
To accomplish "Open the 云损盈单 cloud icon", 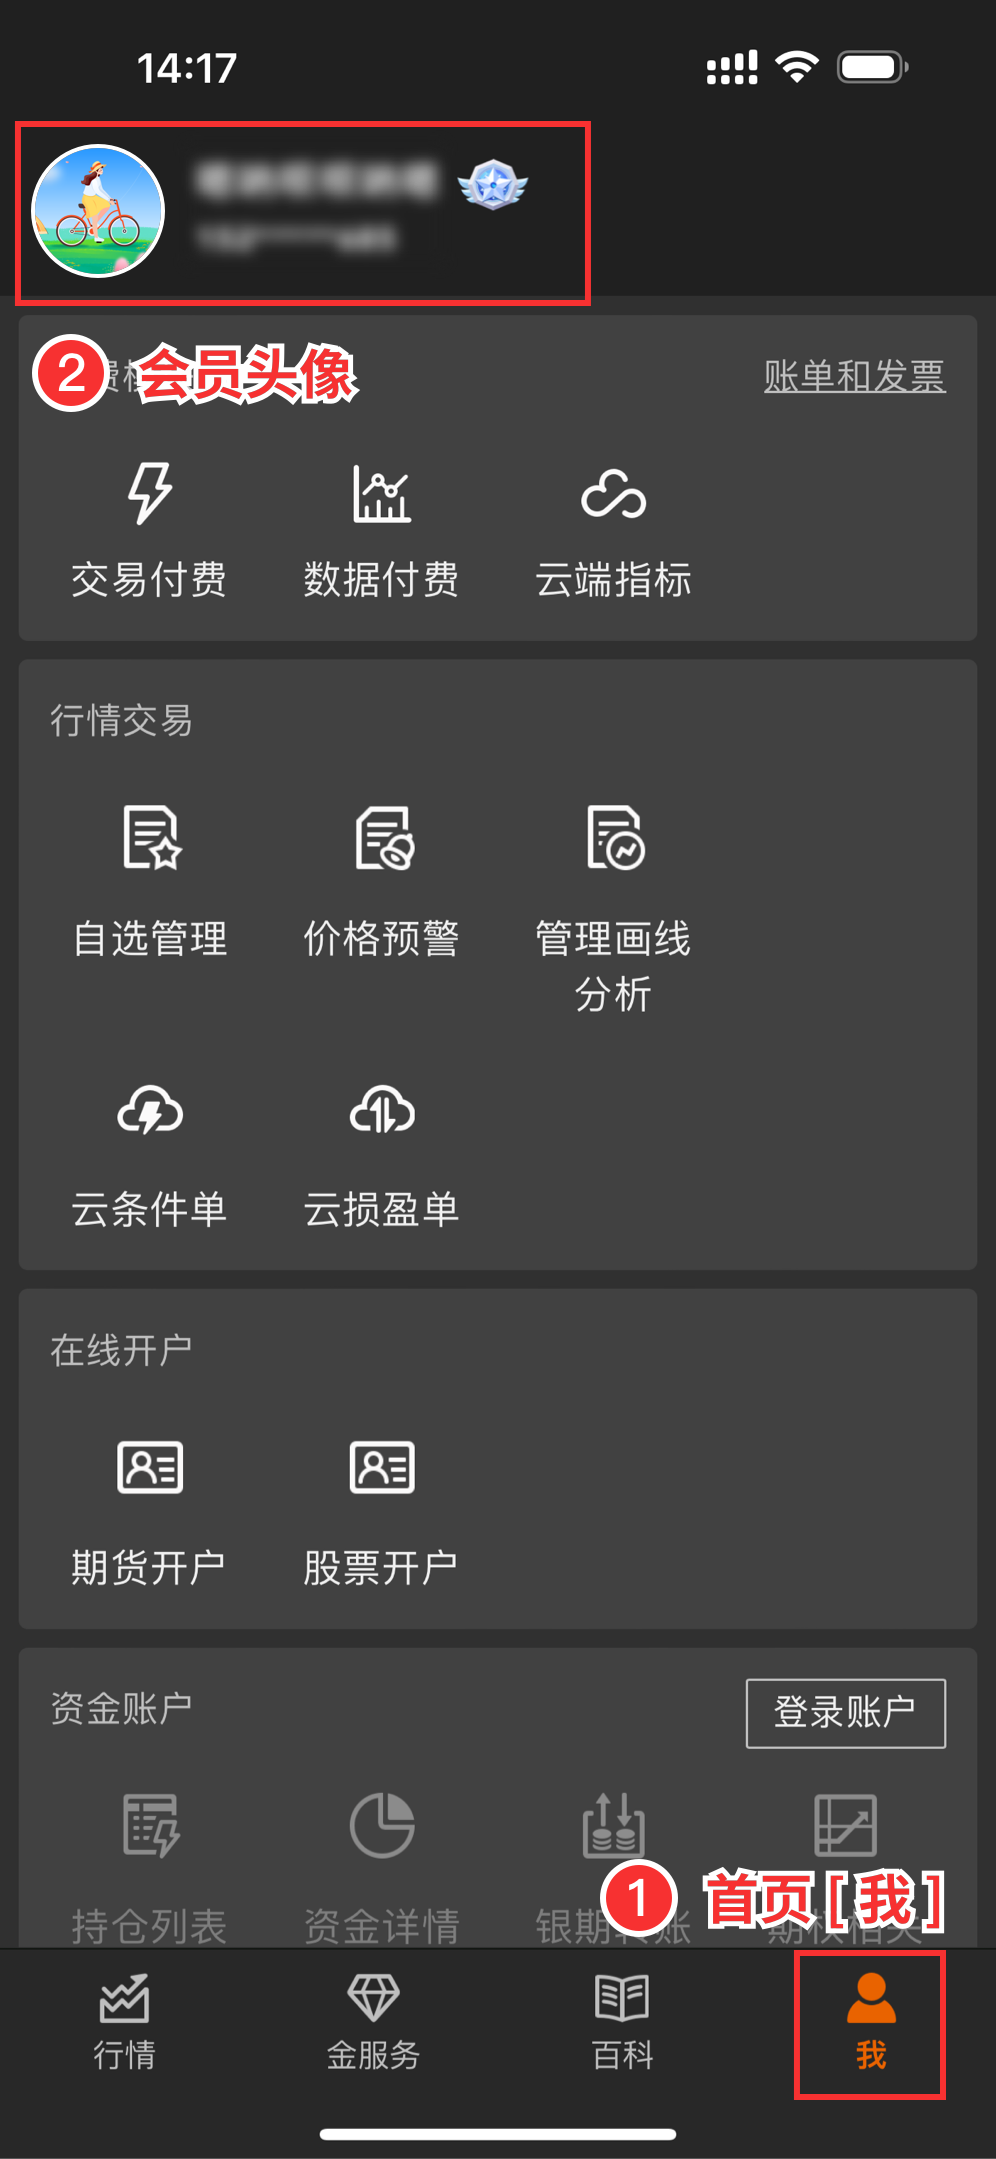I will coord(382,1111).
